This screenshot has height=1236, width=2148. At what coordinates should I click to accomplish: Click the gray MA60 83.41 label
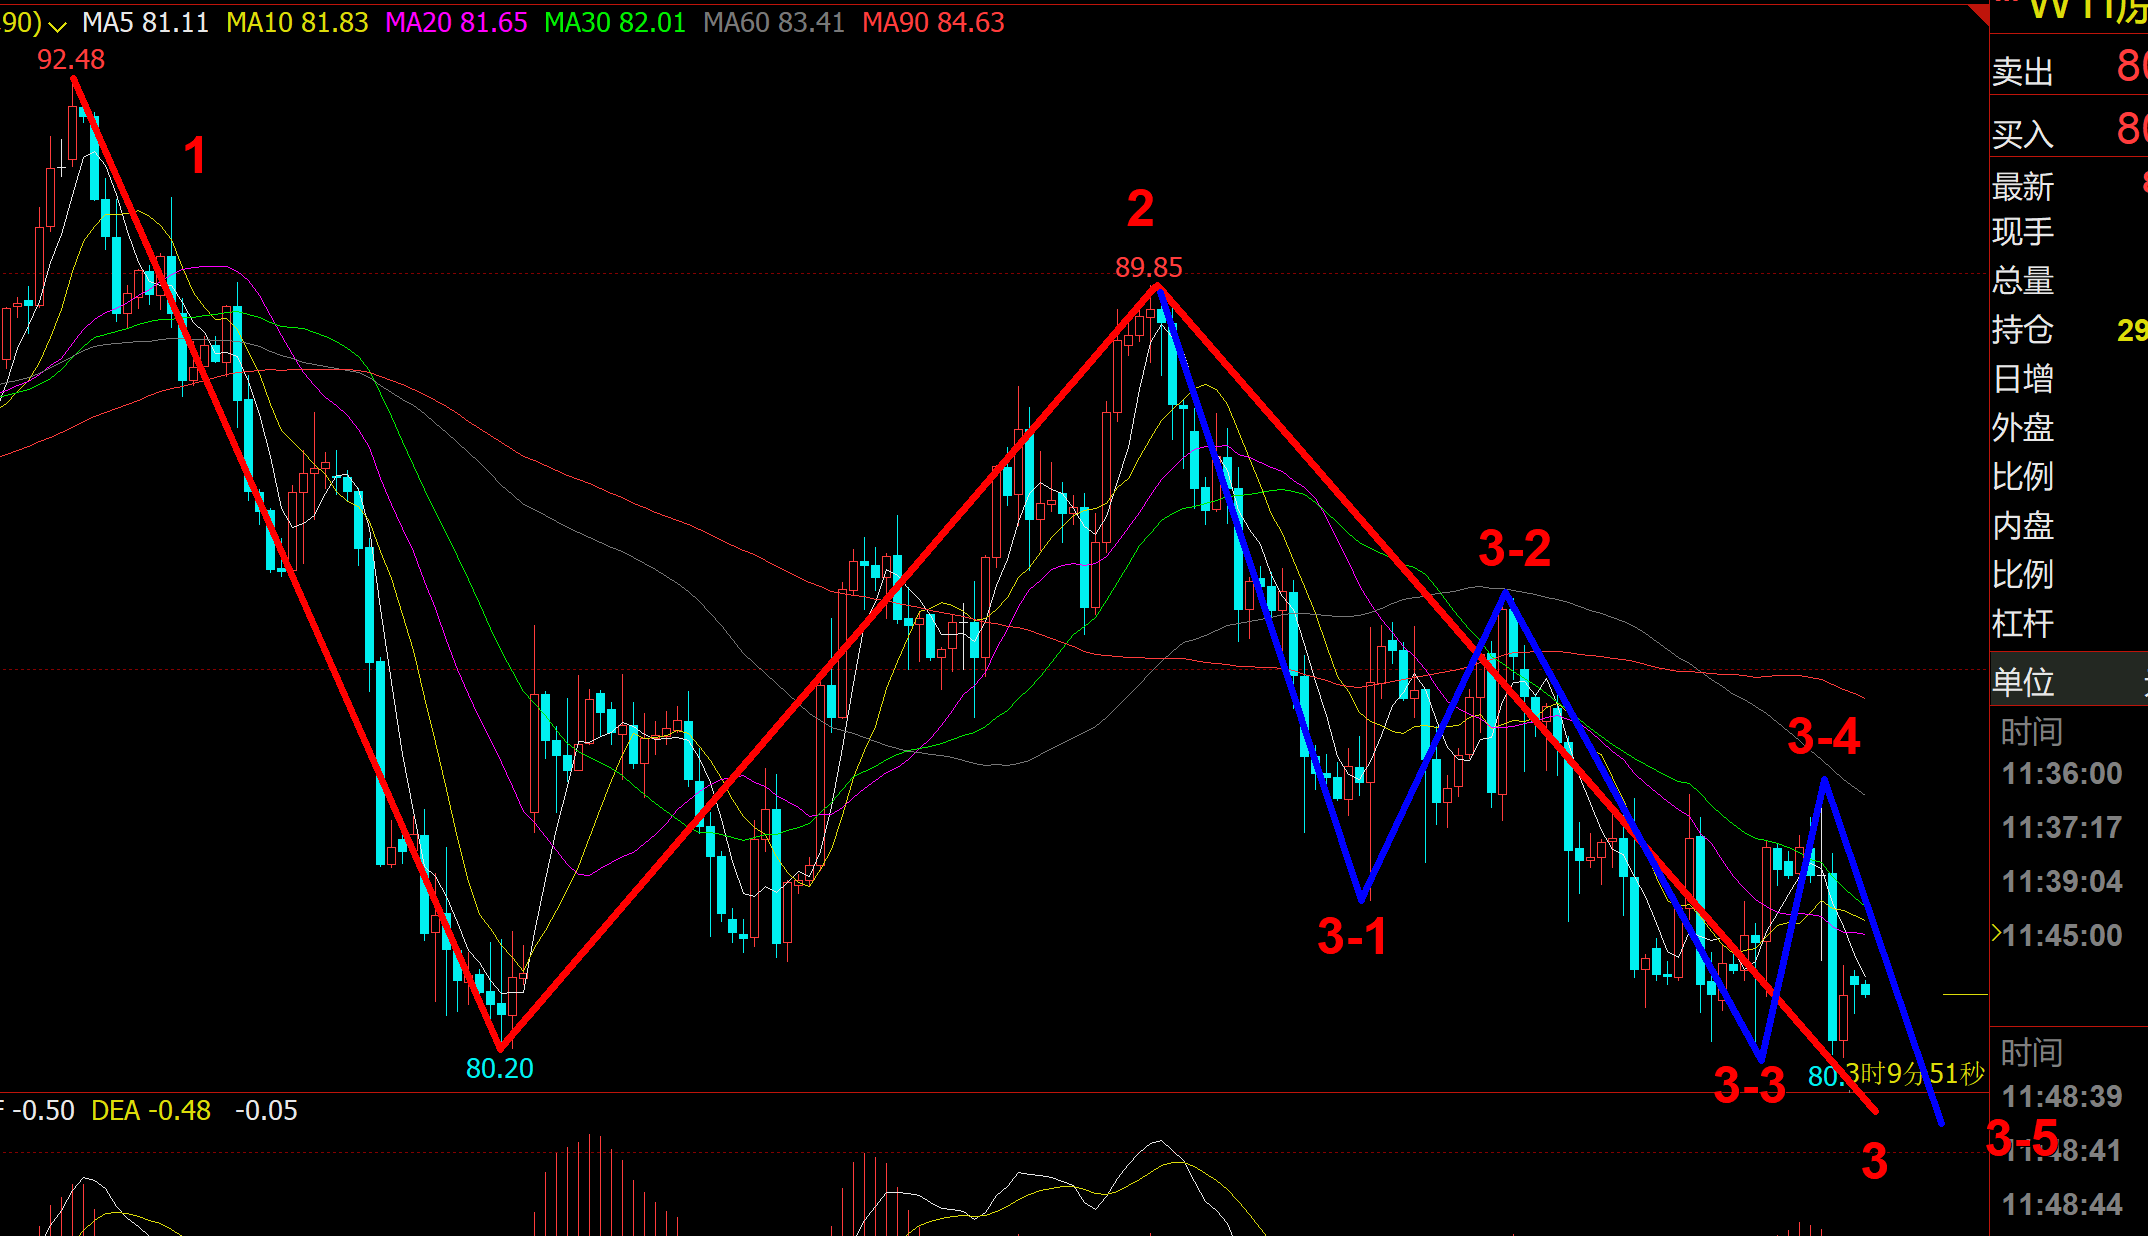click(x=774, y=23)
